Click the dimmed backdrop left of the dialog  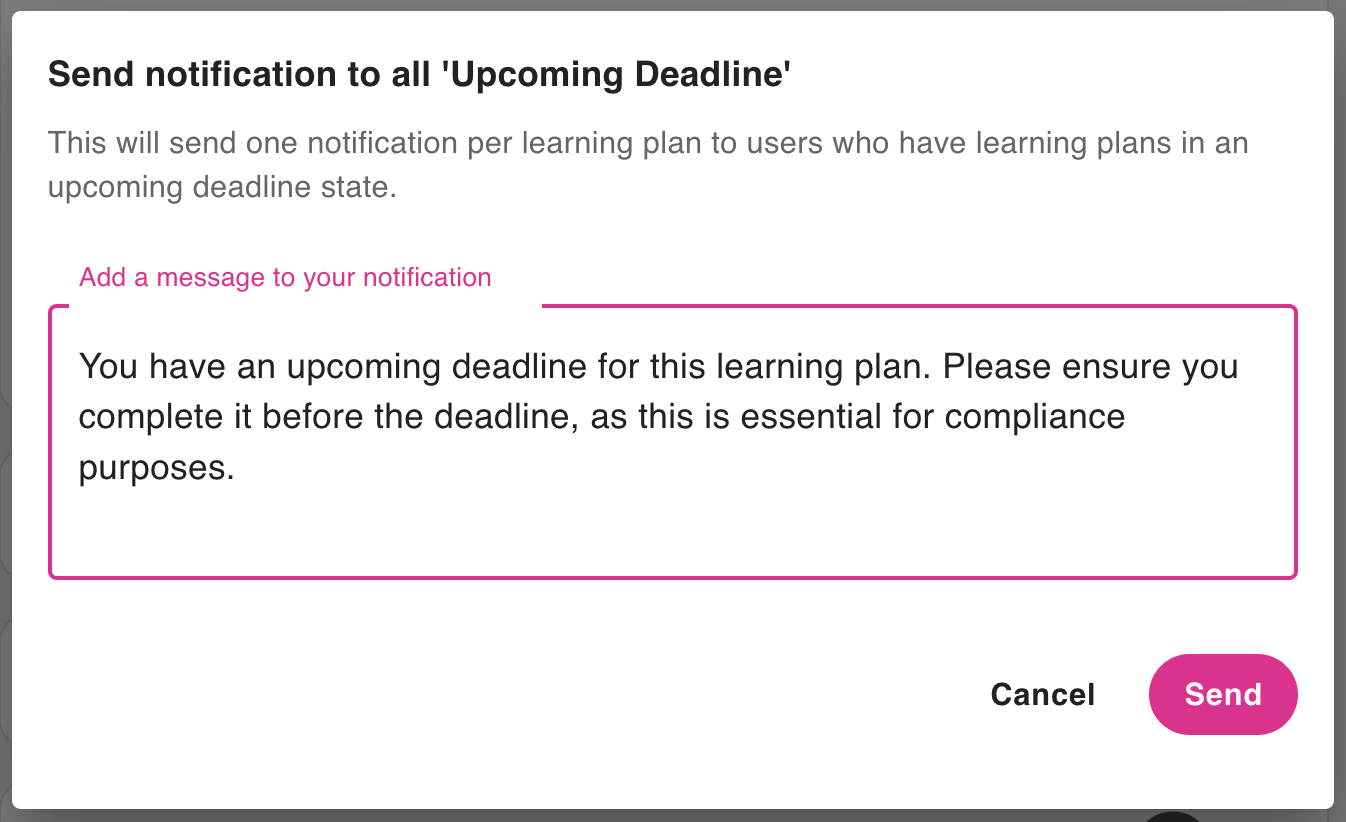(5, 500)
